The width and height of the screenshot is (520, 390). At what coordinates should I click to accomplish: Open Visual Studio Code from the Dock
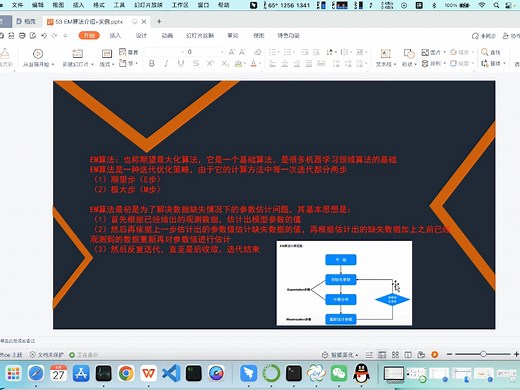click(x=171, y=373)
